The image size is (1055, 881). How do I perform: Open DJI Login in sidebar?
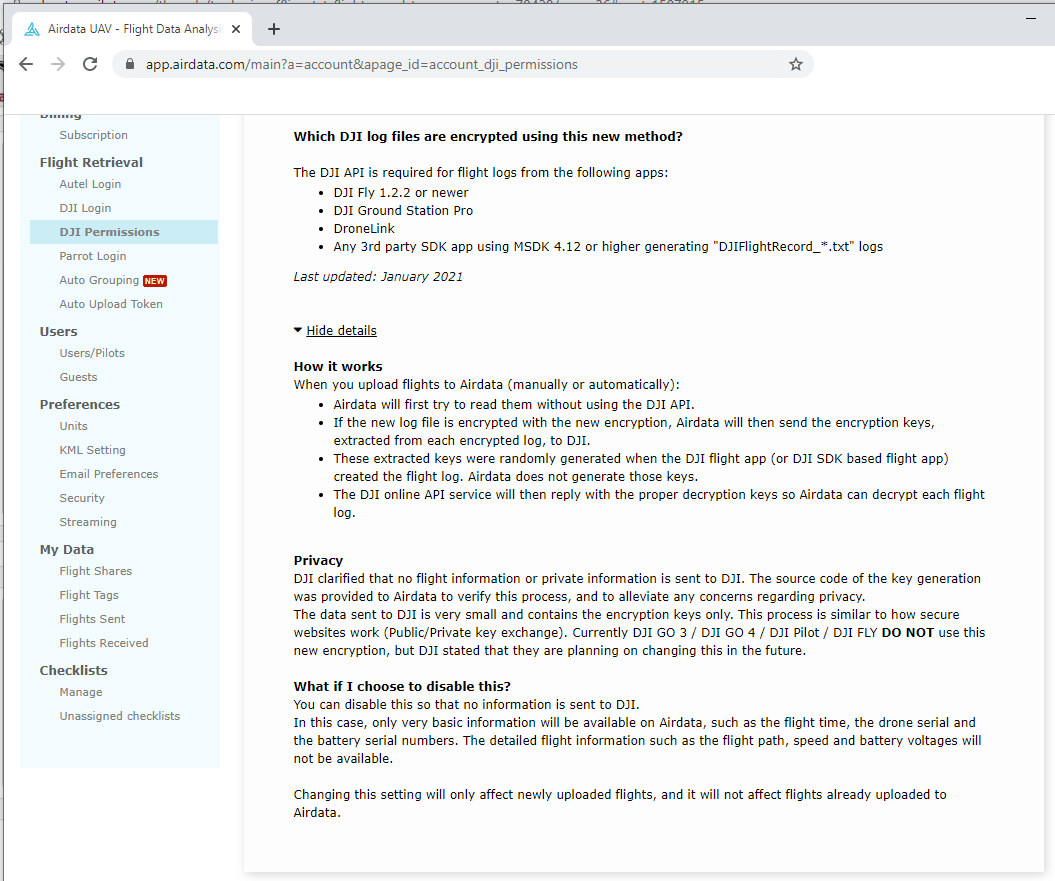tap(85, 208)
